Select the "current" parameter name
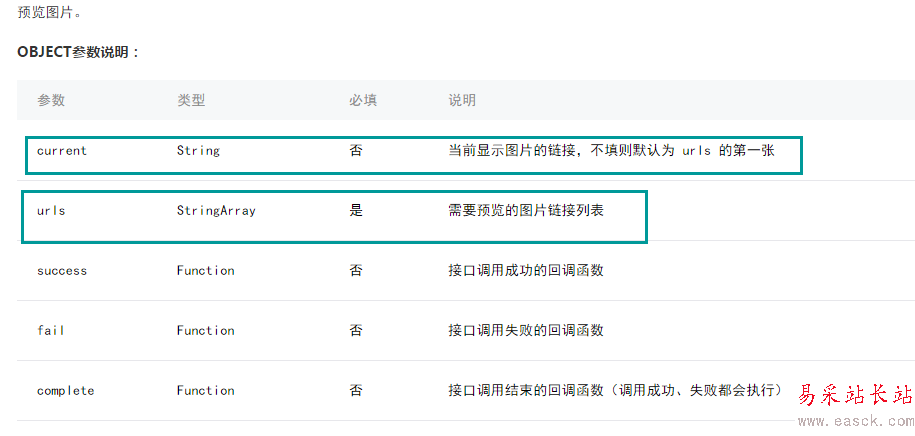This screenshot has width=915, height=436. pyautogui.click(x=62, y=151)
